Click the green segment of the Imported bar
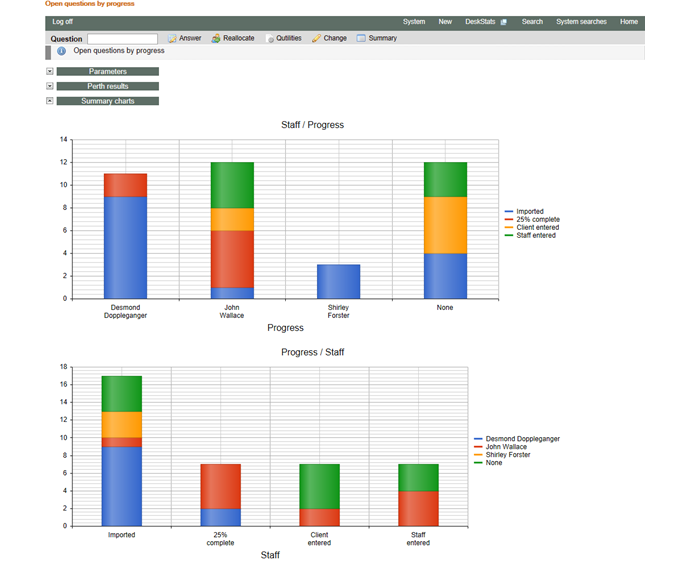This screenshot has width=693, height=564. coord(122,394)
